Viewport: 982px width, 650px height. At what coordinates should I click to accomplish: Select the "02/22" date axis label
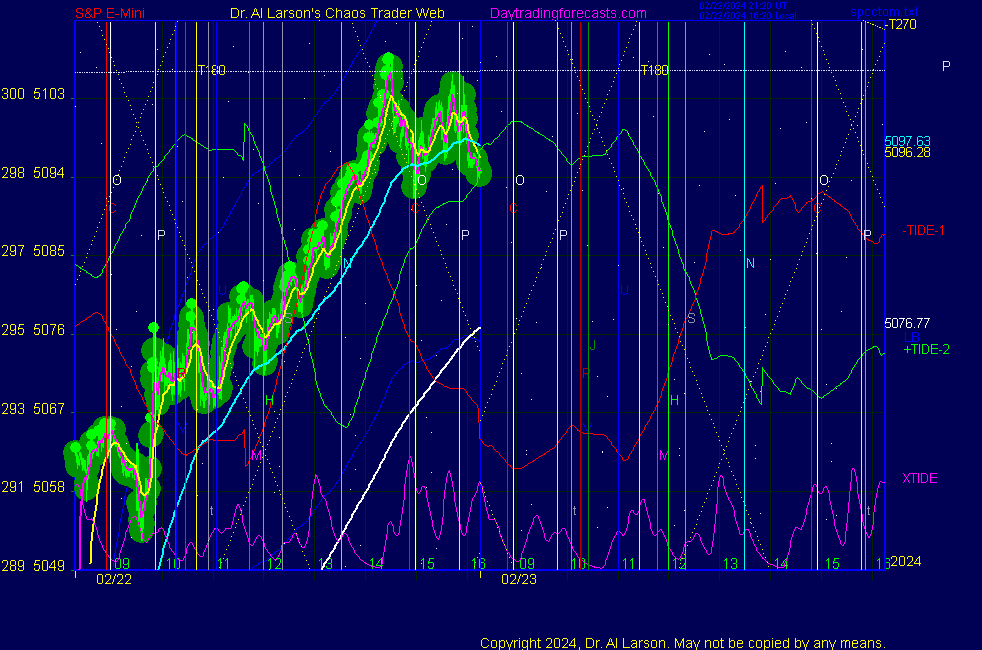coord(114,579)
